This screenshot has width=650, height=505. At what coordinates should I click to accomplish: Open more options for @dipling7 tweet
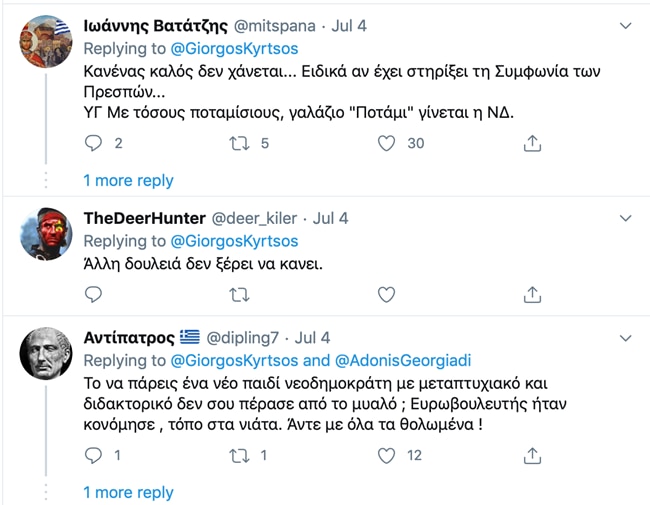coord(626,337)
